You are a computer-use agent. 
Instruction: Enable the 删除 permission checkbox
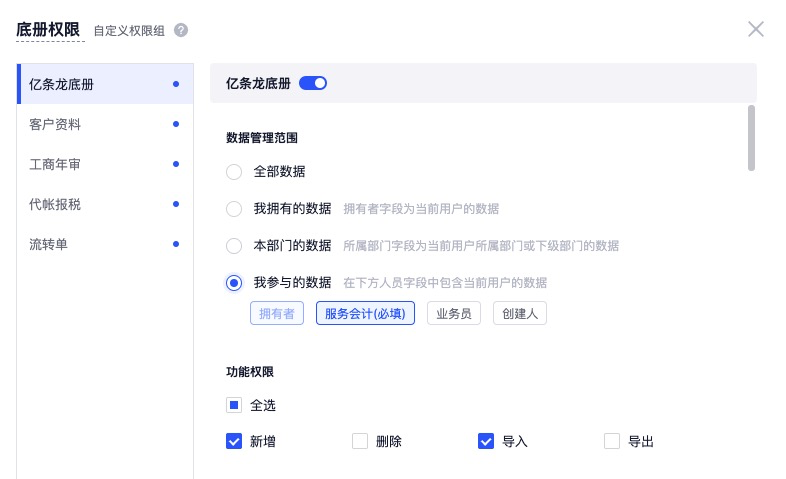point(360,441)
